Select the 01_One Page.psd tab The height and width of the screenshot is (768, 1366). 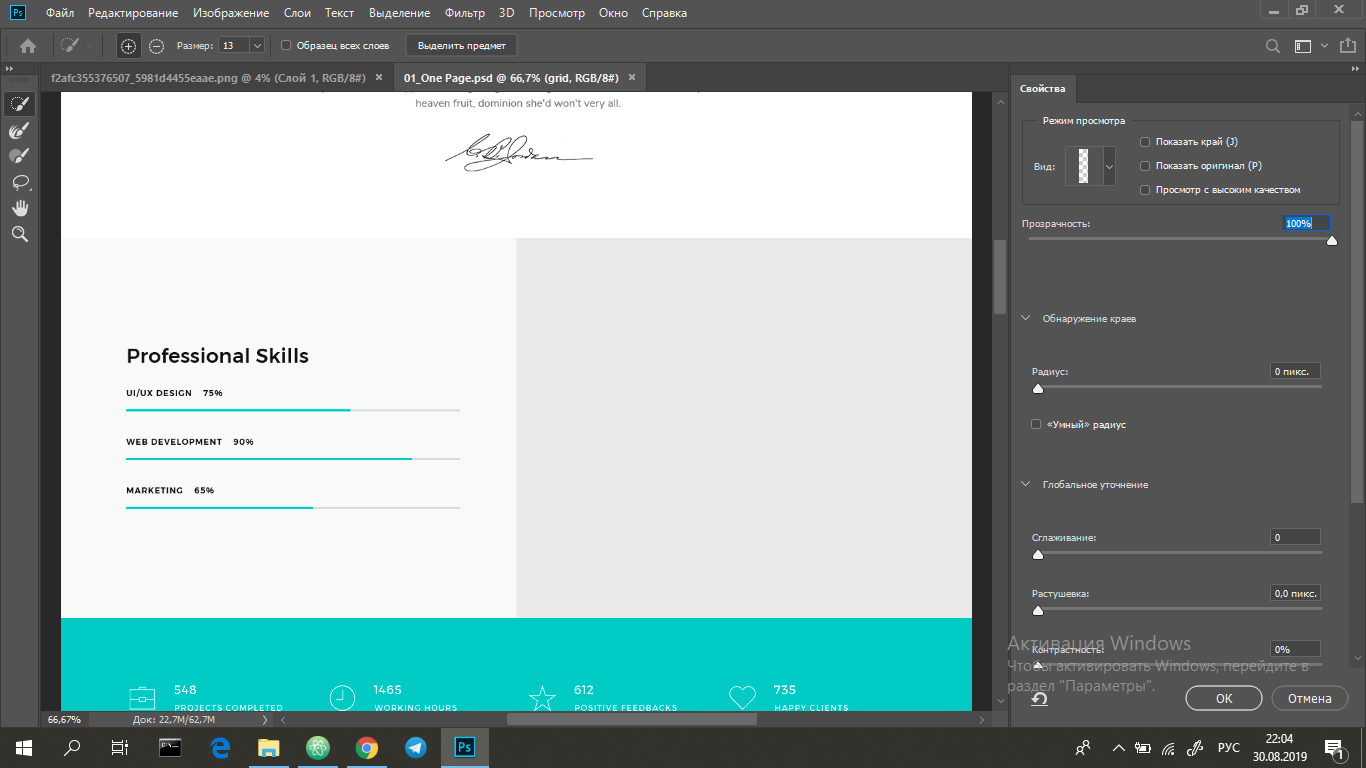pyautogui.click(x=511, y=77)
